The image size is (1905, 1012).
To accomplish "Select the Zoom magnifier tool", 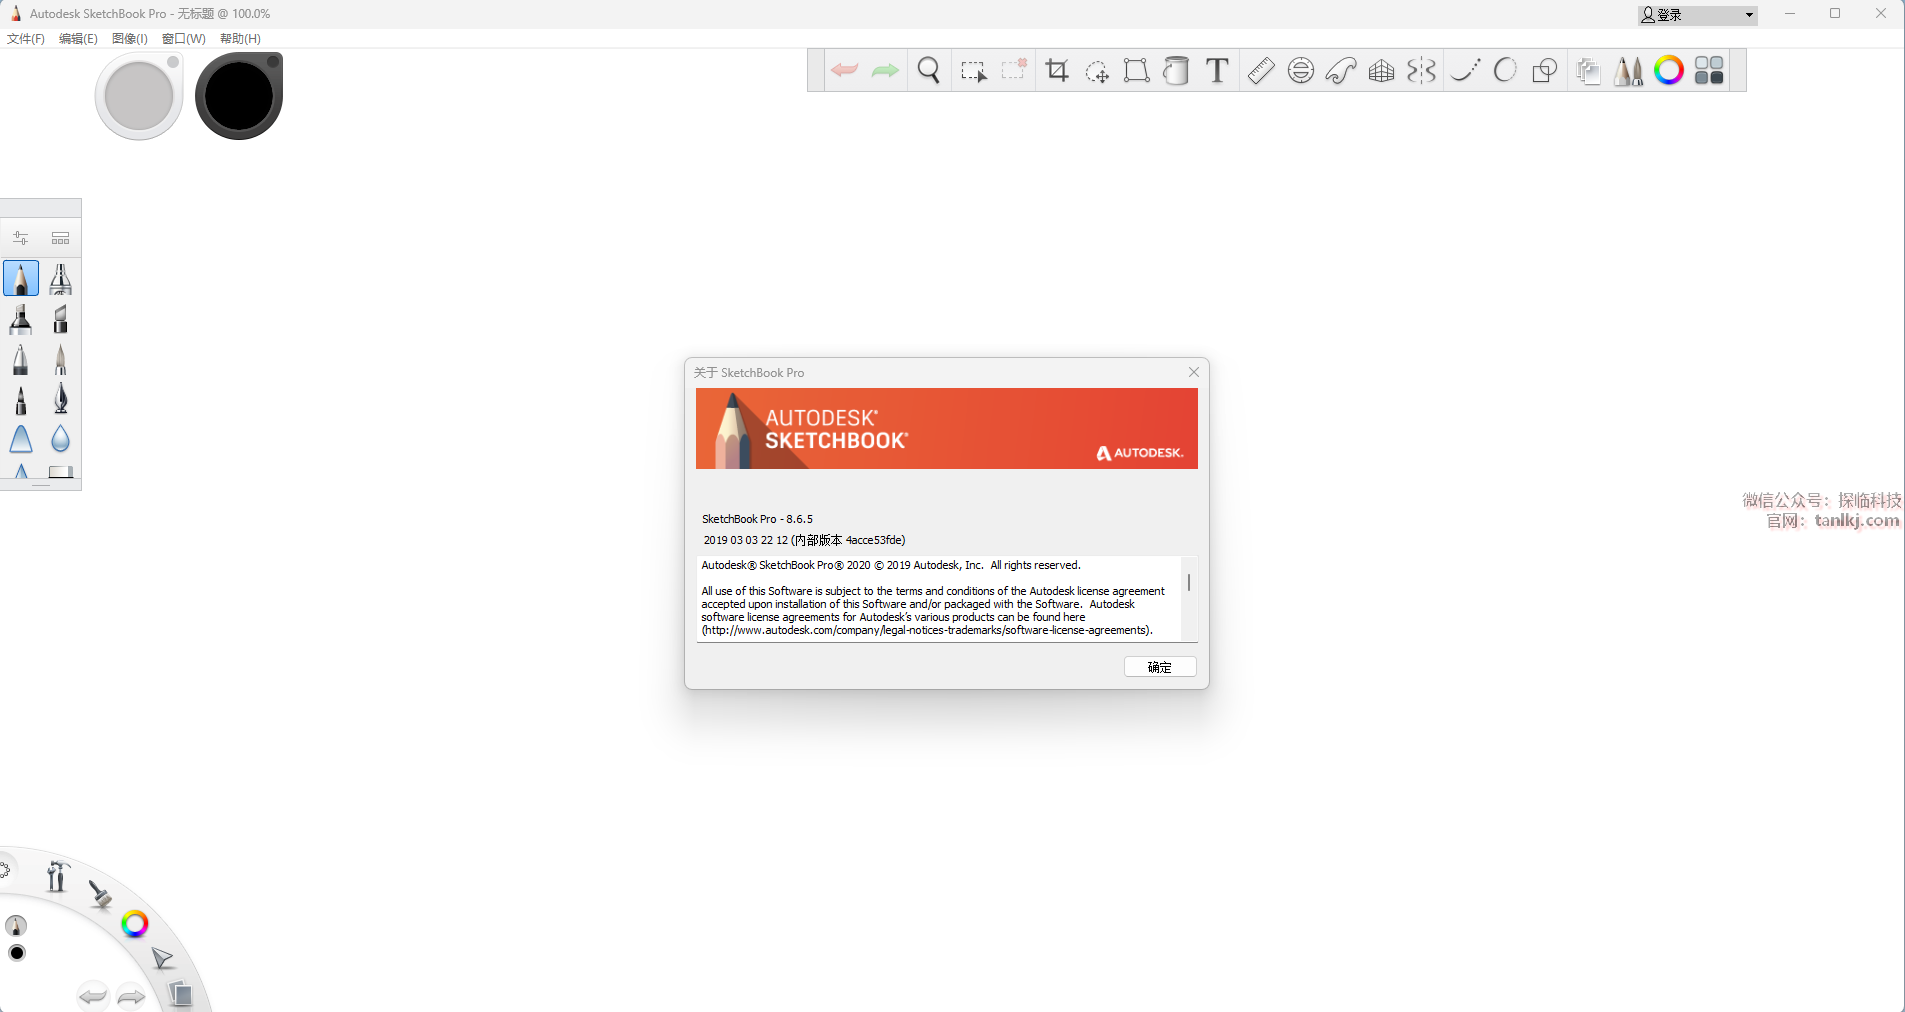I will point(929,70).
